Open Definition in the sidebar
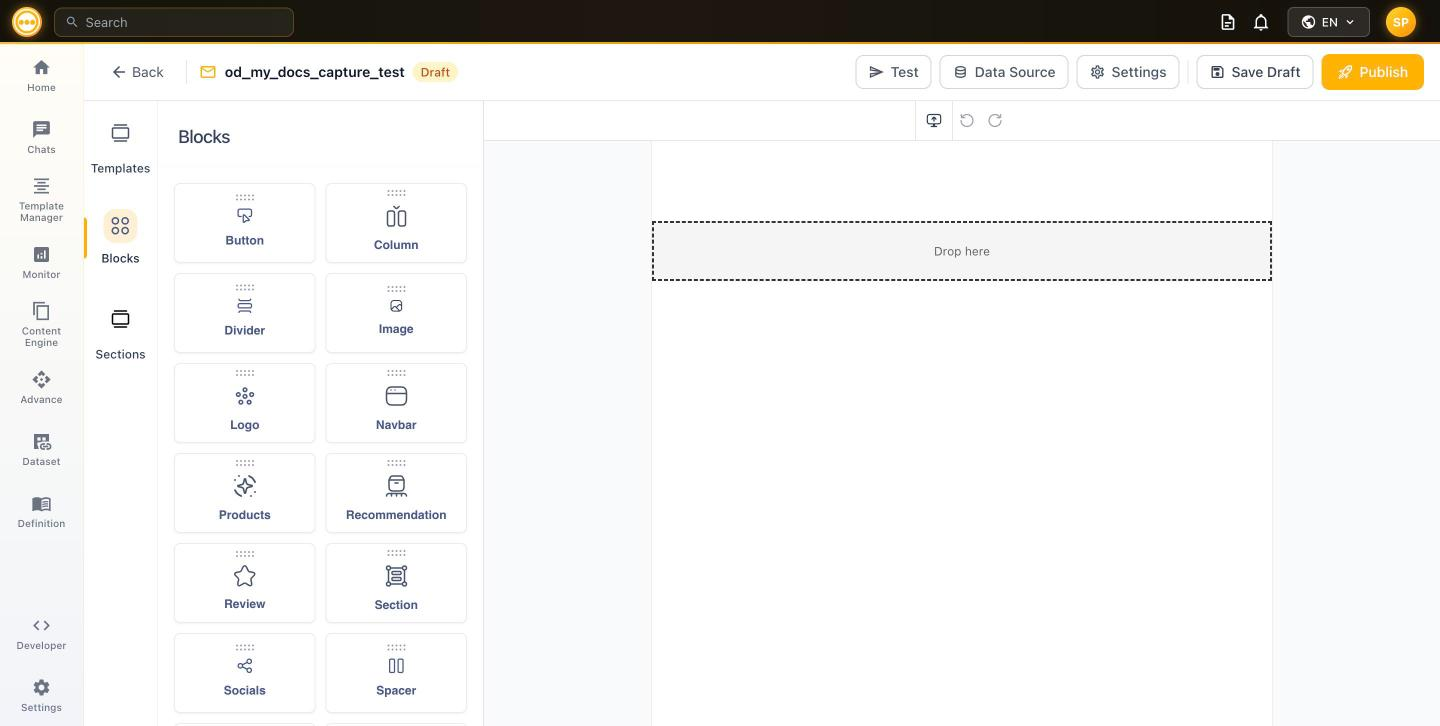The height and width of the screenshot is (726, 1440). coord(41,511)
